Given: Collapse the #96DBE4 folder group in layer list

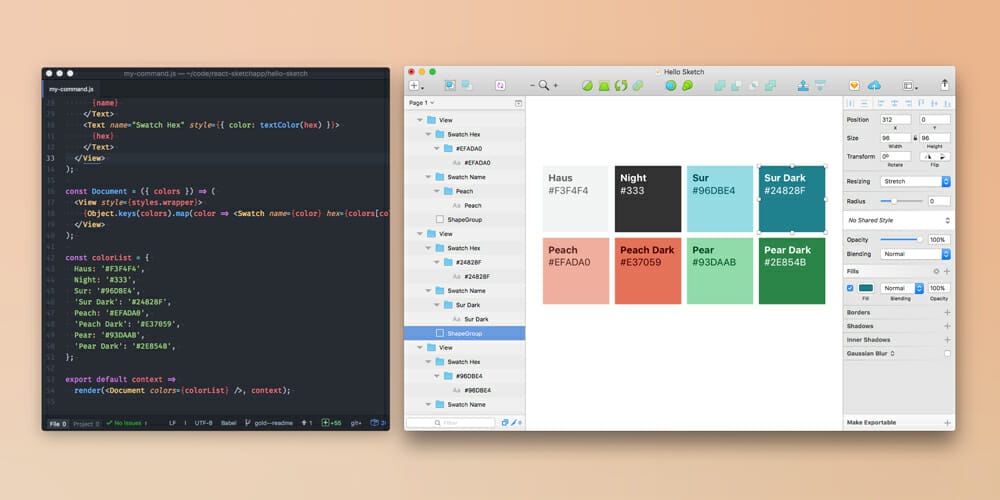Looking at the screenshot, I should [437, 376].
